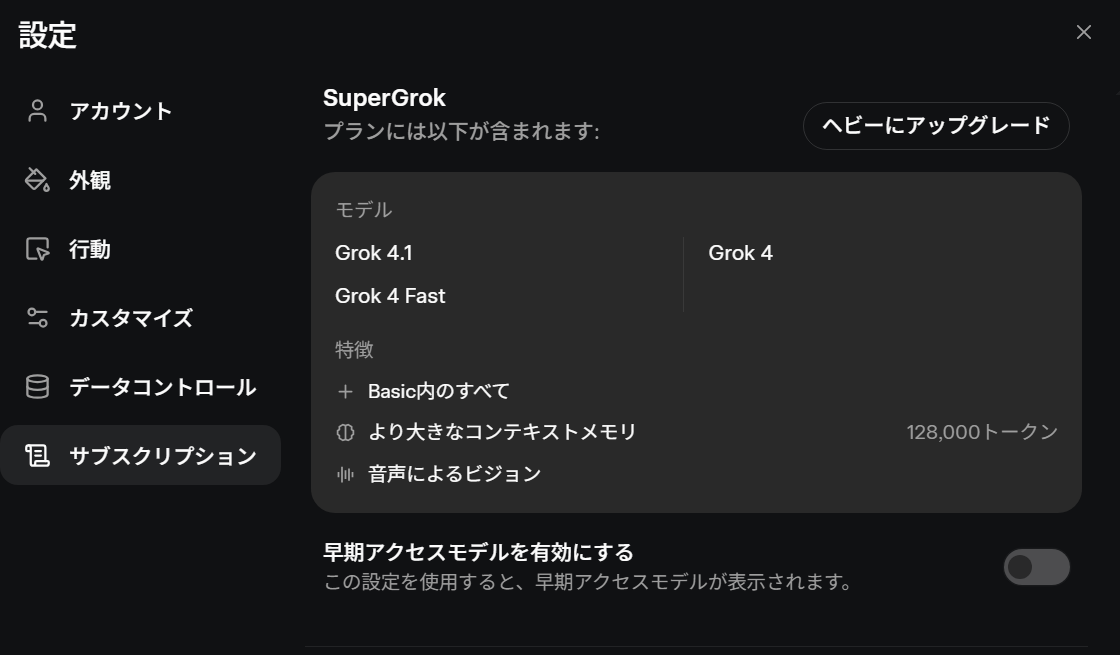This screenshot has height=655, width=1120.
Task: Click the サブスクリプション receipt icon
Action: (37, 456)
